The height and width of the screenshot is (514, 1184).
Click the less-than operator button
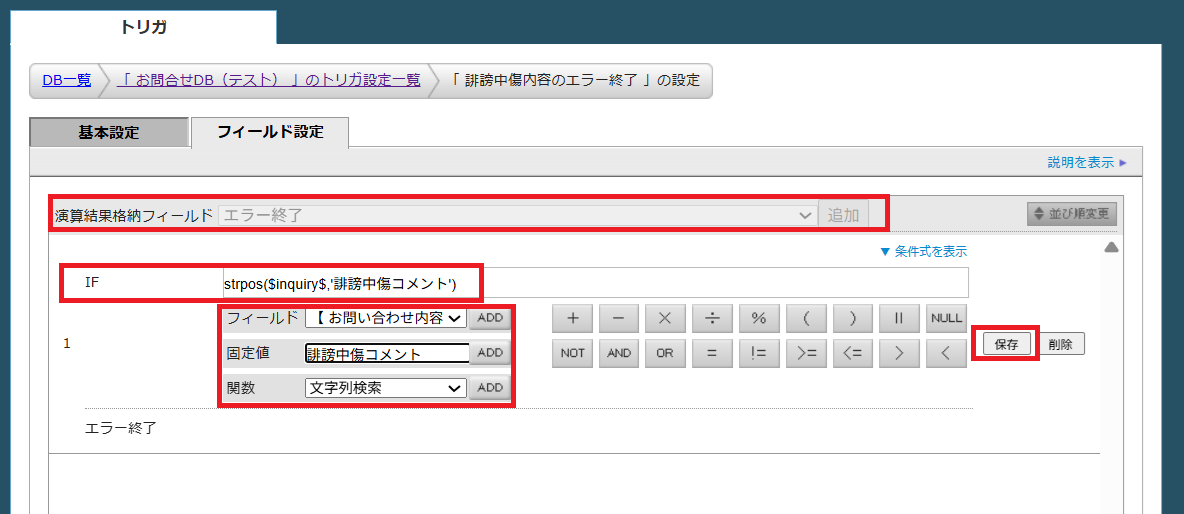click(946, 353)
